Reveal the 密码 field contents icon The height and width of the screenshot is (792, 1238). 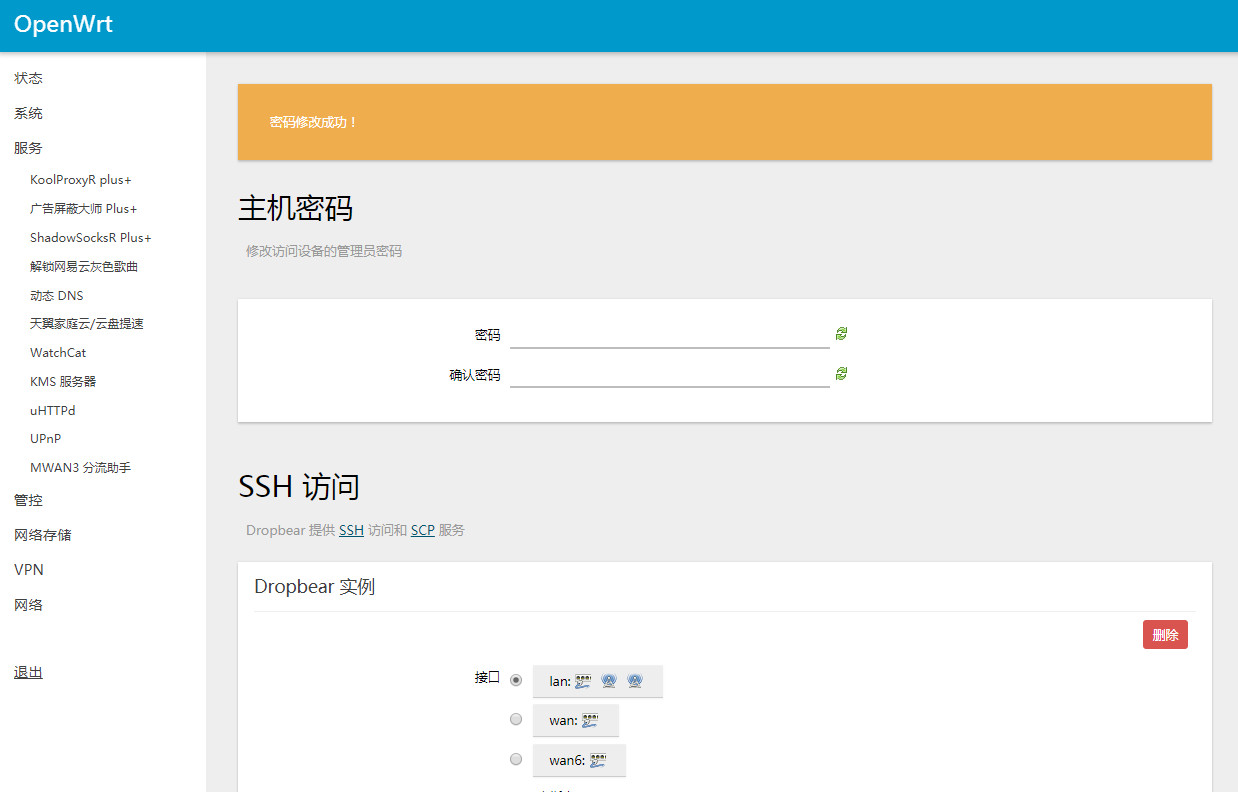(x=841, y=334)
